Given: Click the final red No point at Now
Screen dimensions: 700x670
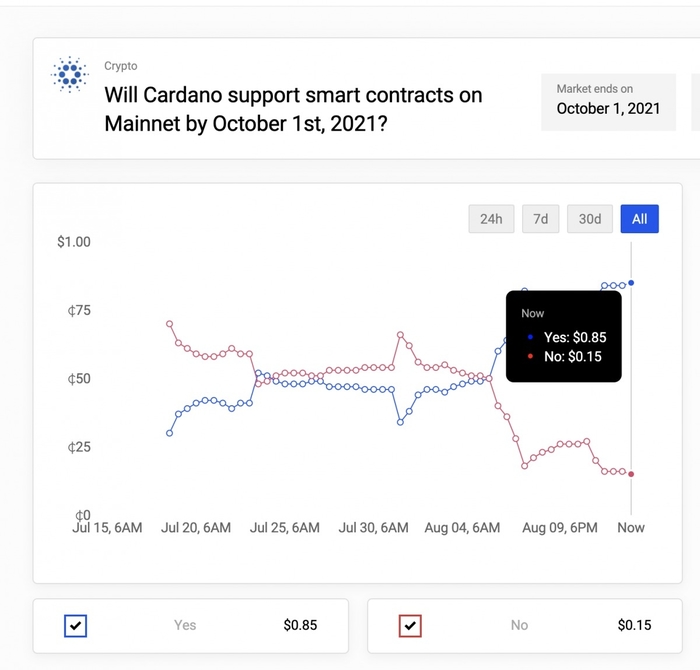Looking at the screenshot, I should [x=631, y=474].
